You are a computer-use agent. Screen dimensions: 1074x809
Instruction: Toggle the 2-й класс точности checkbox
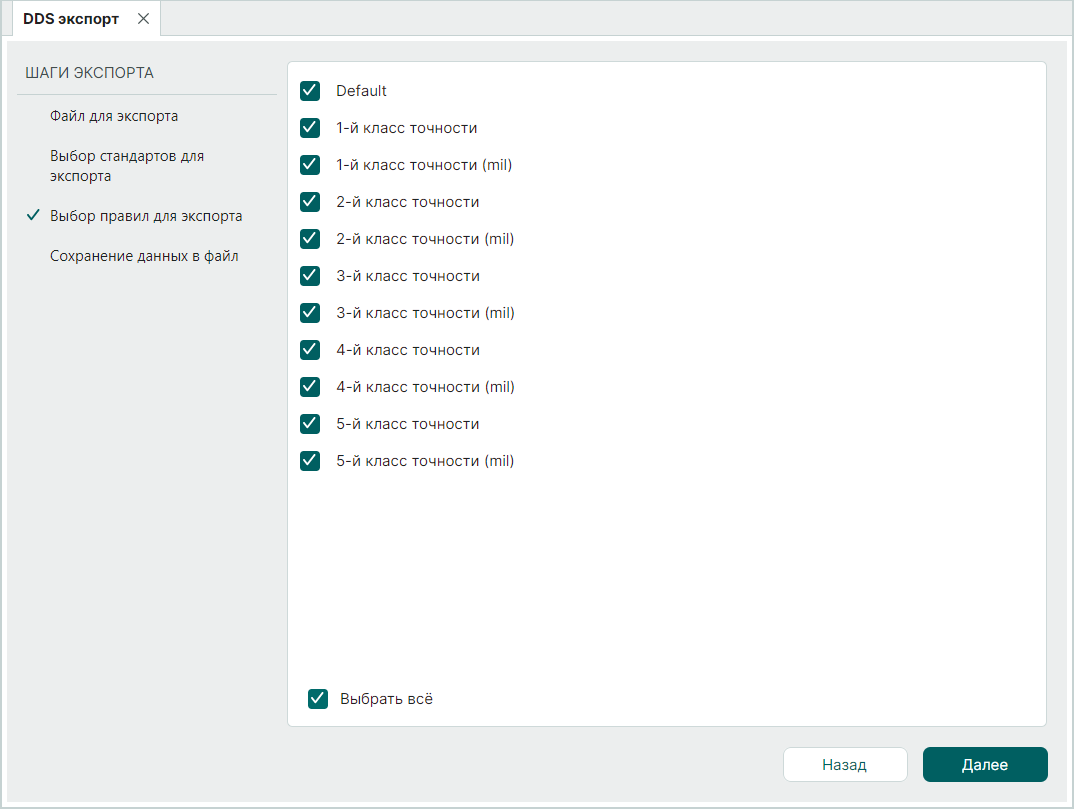click(x=310, y=202)
